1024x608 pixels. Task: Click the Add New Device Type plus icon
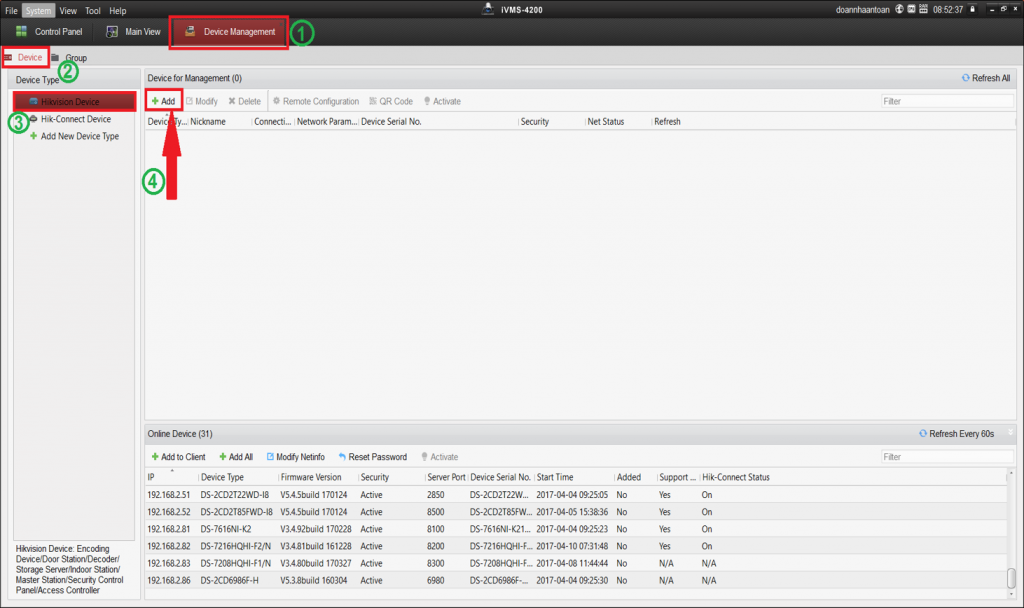point(33,137)
